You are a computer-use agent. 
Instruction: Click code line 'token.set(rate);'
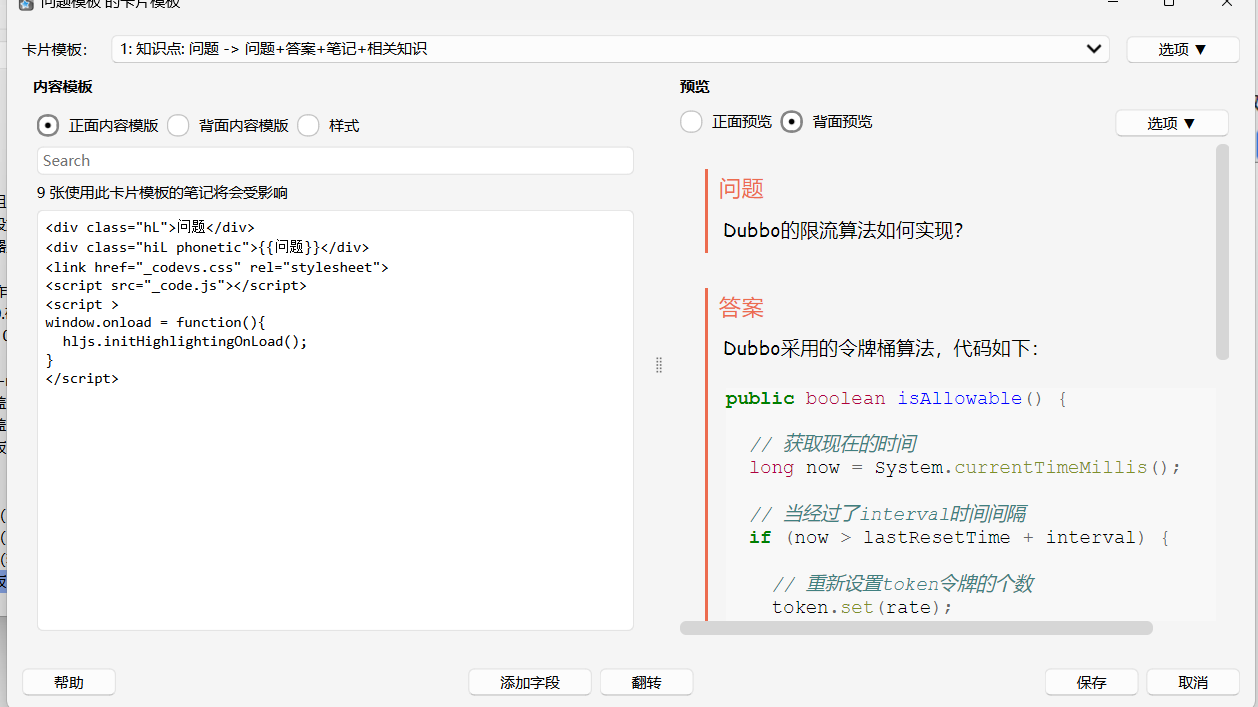point(862,607)
